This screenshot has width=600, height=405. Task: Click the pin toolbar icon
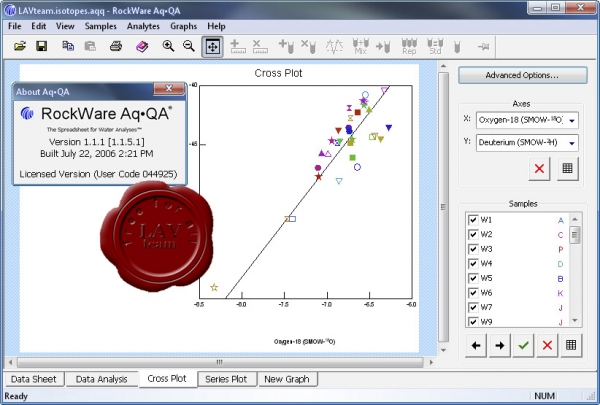coord(483,47)
